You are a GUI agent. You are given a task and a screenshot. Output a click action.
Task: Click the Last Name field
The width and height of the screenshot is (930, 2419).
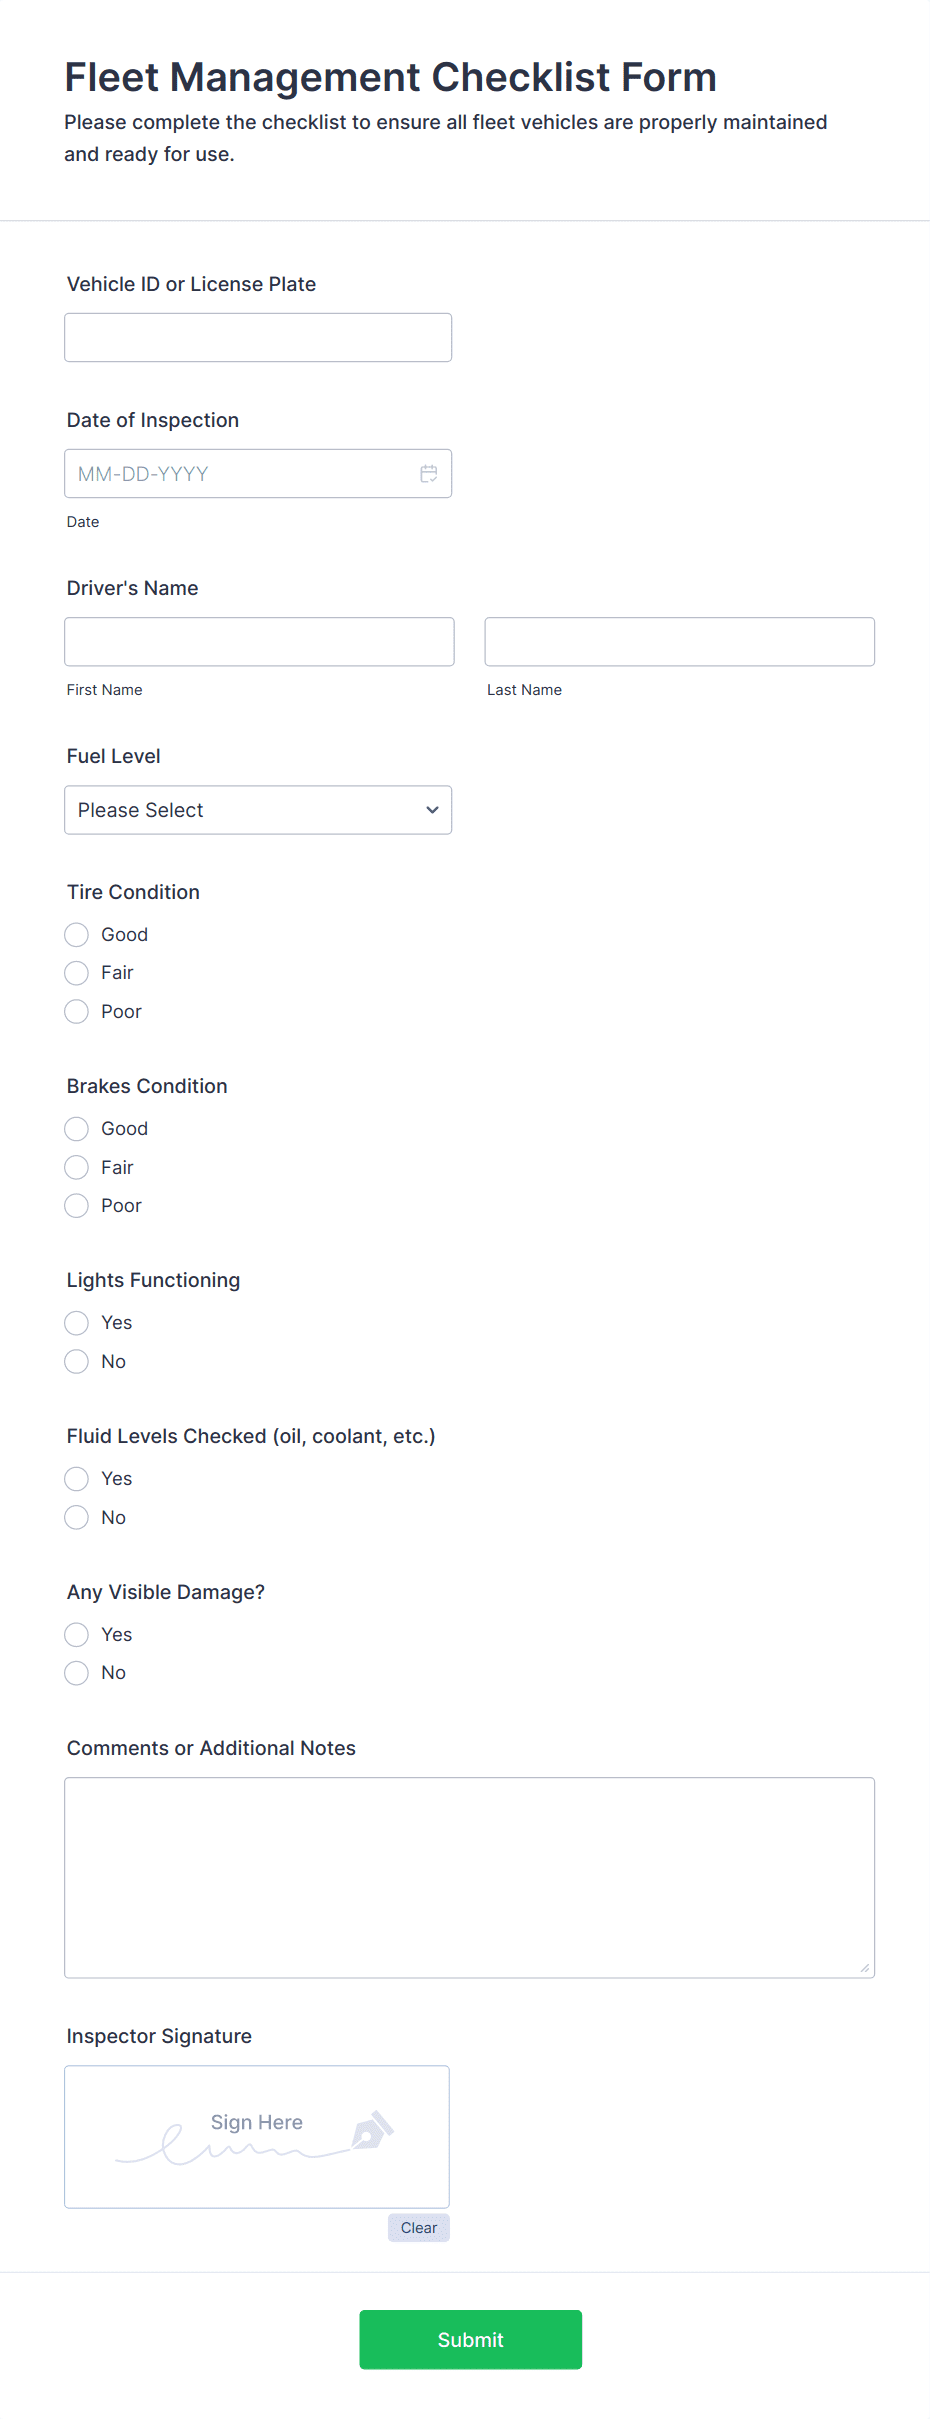(679, 641)
